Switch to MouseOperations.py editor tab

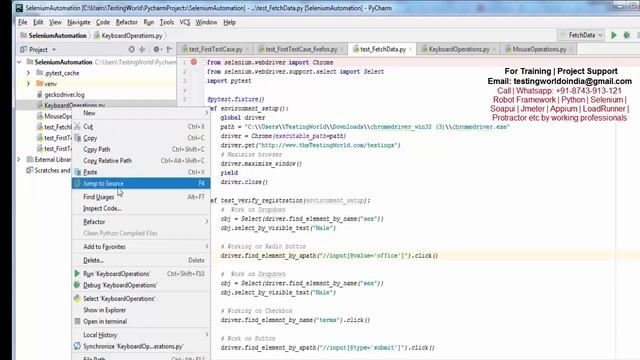pos(539,49)
